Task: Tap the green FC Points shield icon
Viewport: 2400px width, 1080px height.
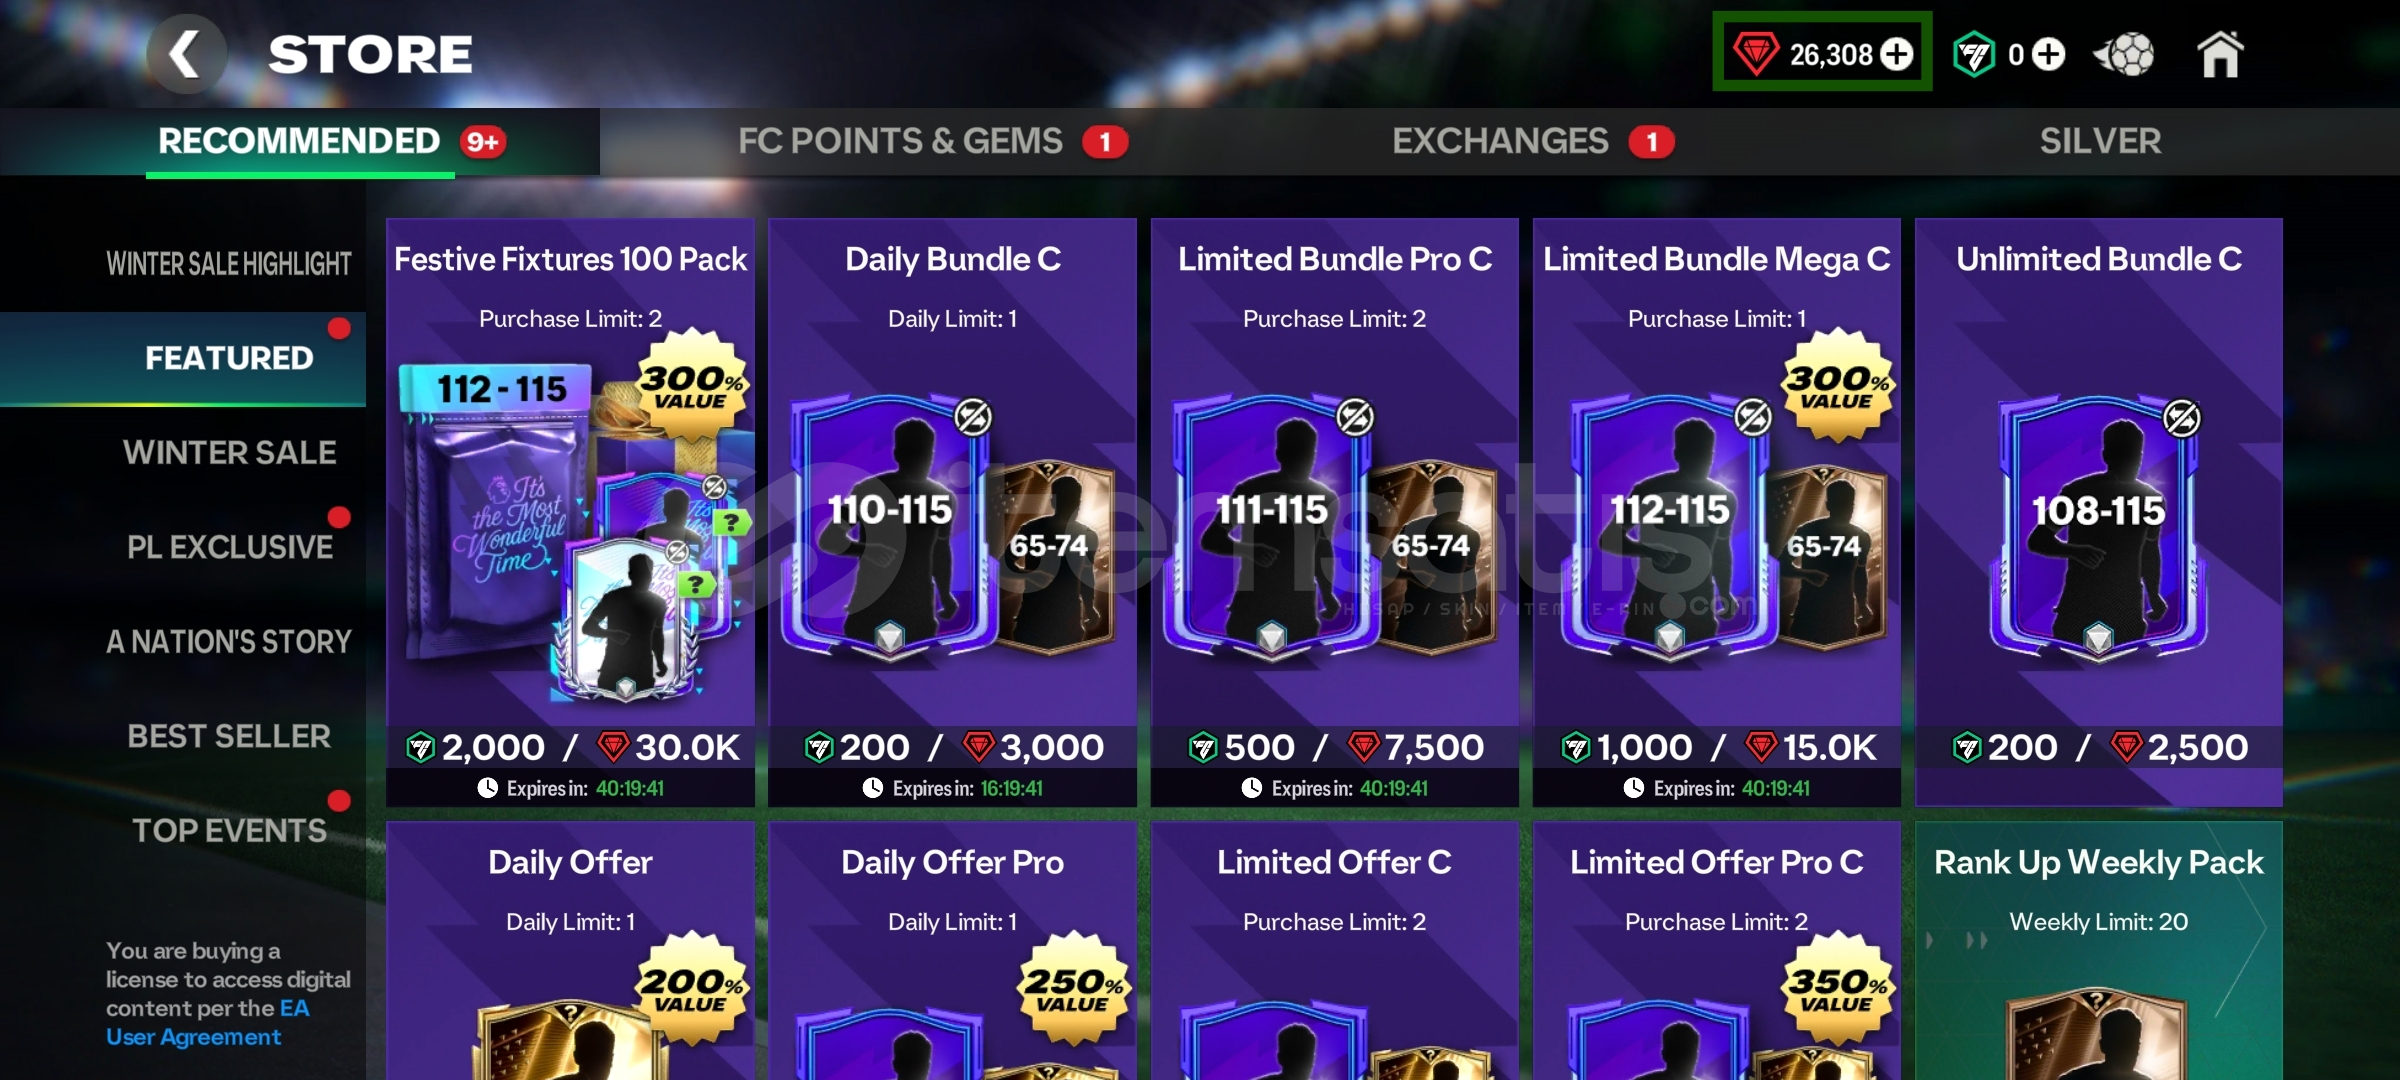Action: click(x=1975, y=54)
